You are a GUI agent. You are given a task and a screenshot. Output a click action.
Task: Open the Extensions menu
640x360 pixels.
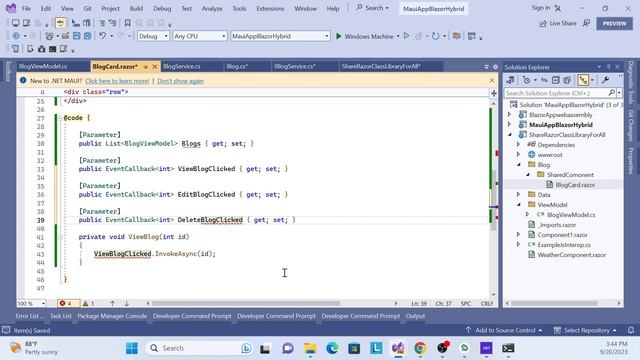pyautogui.click(x=270, y=8)
